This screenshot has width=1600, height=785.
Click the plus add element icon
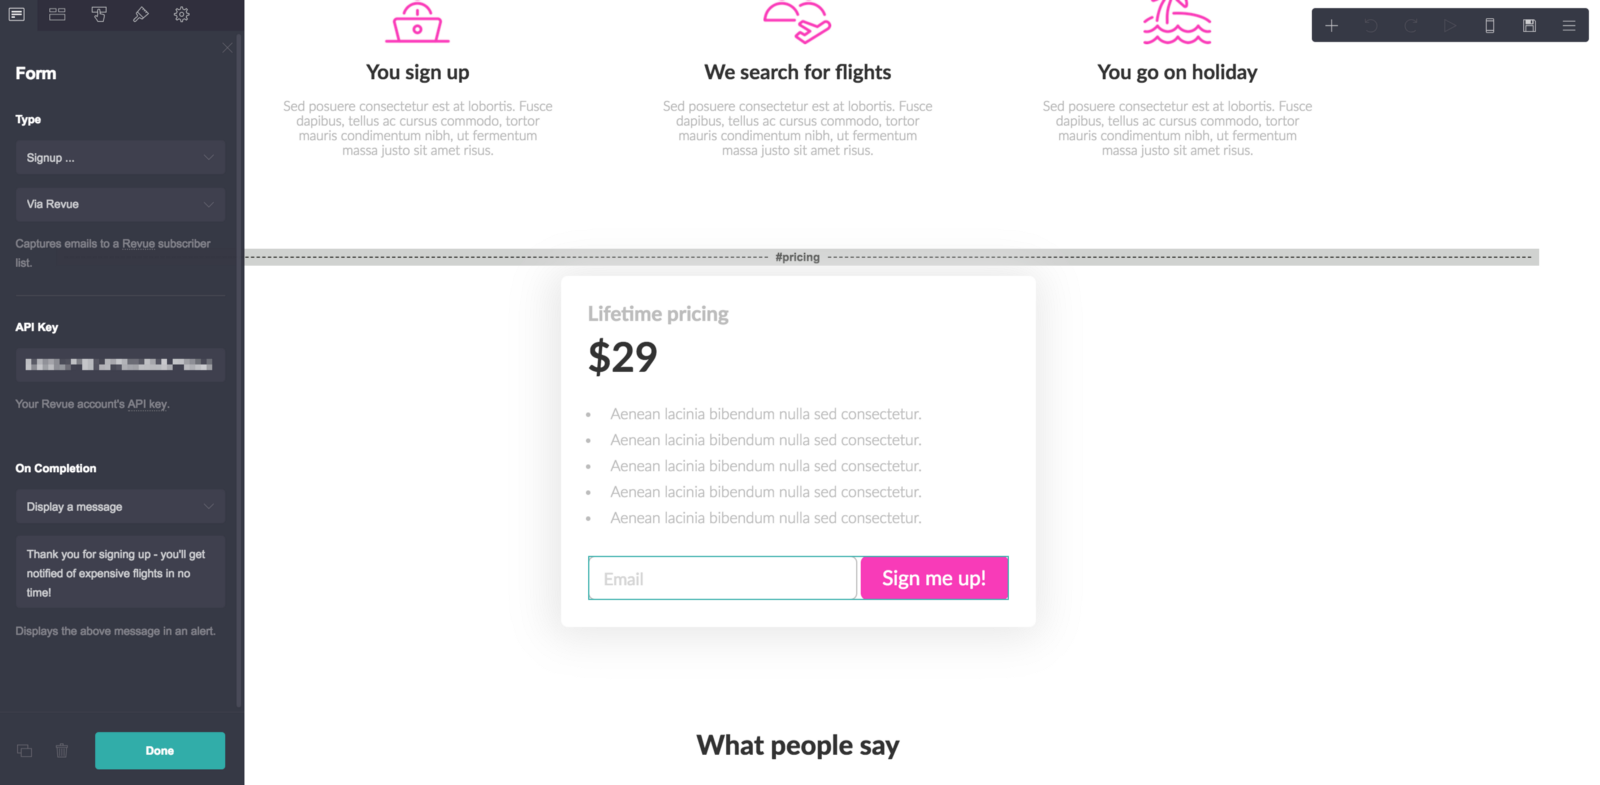click(x=1332, y=26)
